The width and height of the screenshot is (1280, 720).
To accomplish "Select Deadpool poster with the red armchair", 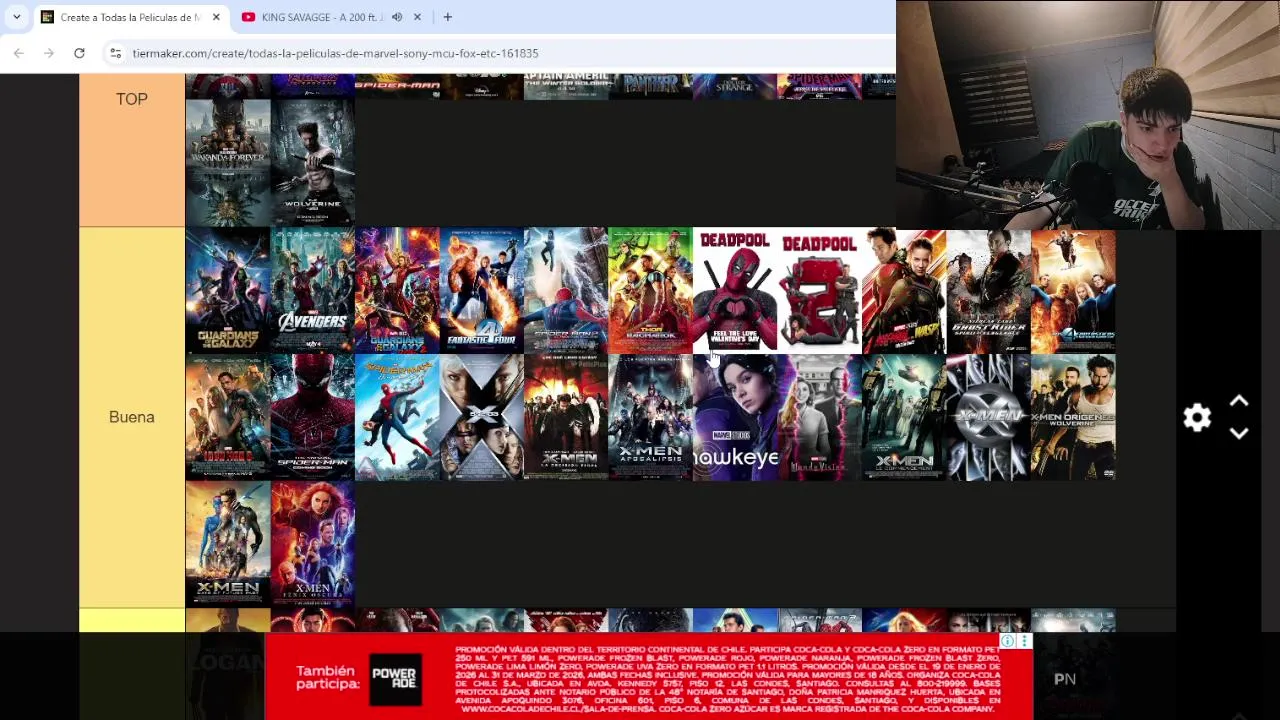I will 819,291.
